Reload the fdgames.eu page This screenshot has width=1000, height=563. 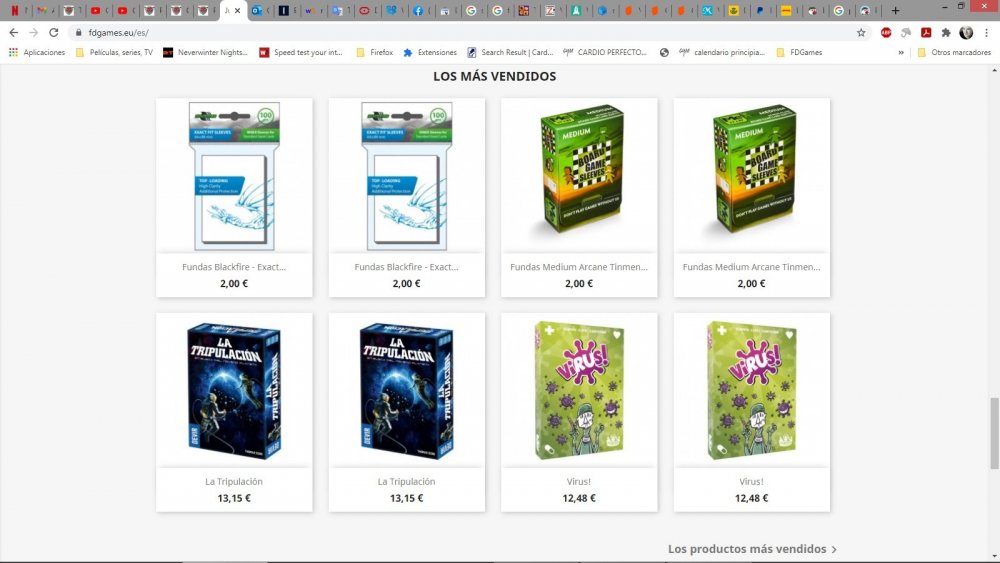54,33
